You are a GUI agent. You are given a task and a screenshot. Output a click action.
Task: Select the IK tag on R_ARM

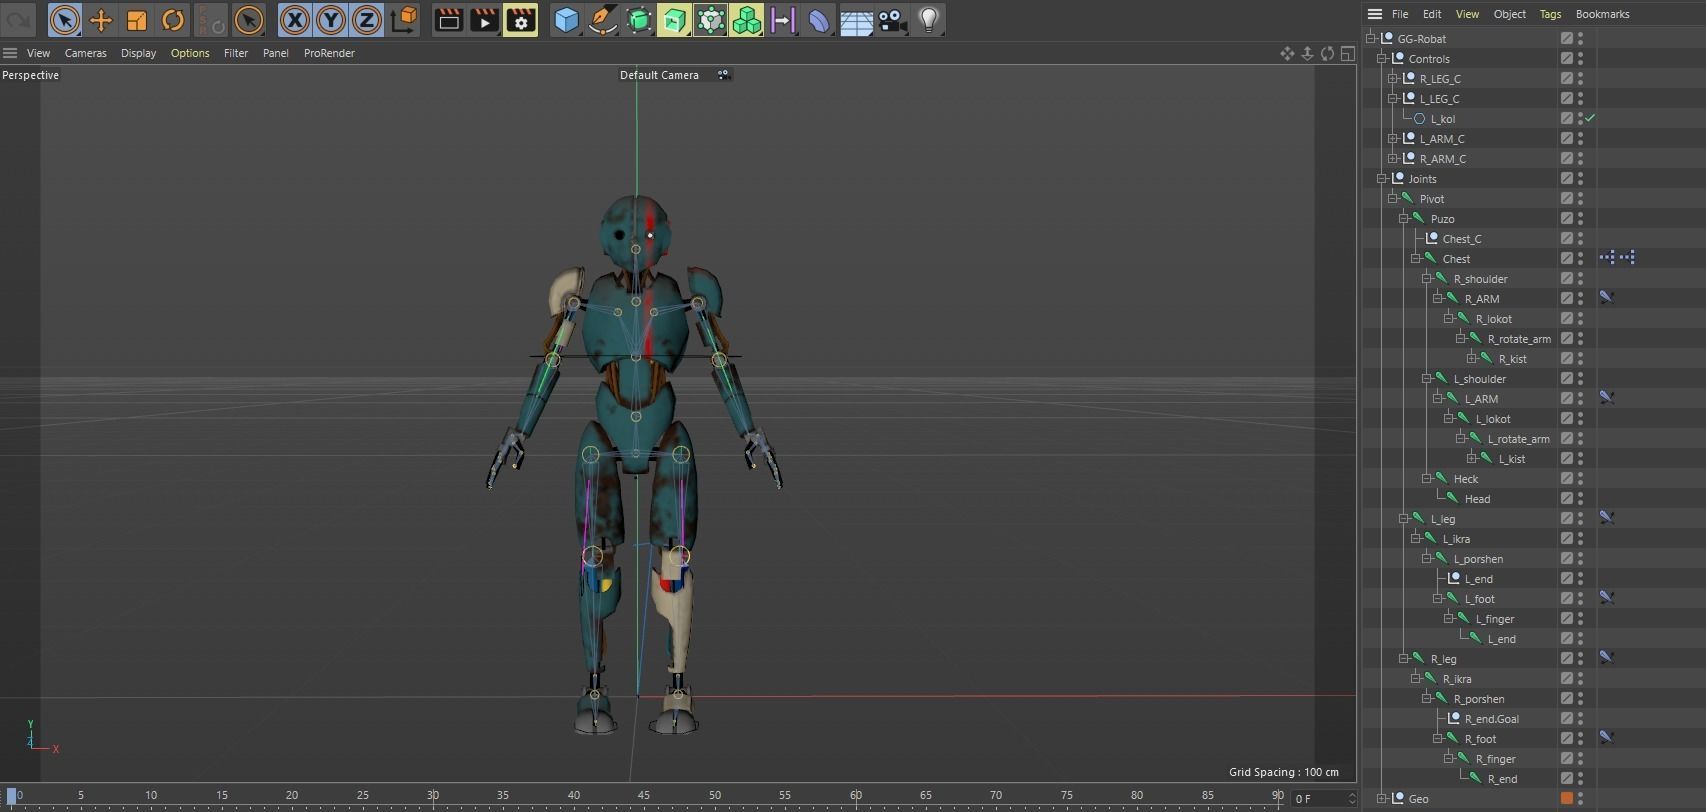pos(1607,298)
